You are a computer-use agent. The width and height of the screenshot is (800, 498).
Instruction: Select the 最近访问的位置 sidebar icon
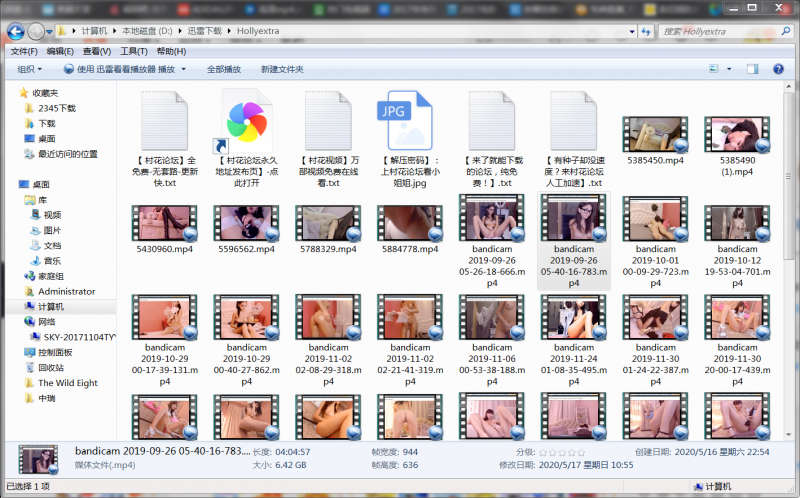(x=67, y=154)
